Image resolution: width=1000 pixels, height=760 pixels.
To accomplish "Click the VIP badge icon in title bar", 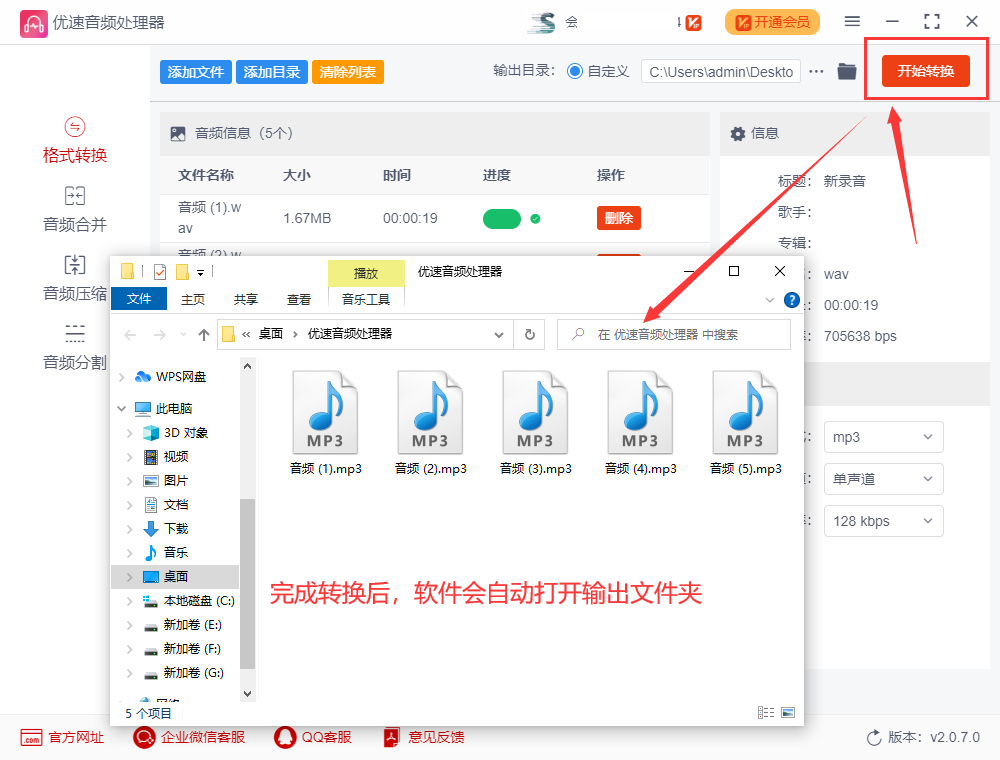I will (693, 23).
